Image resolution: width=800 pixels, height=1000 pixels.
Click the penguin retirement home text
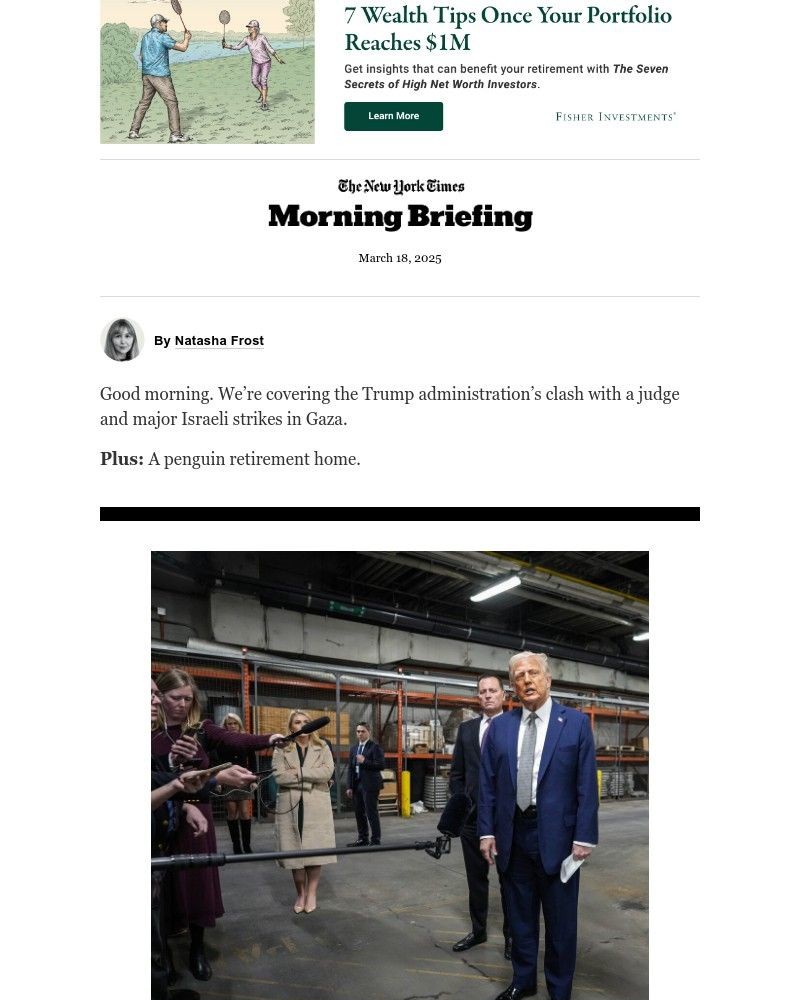click(255, 459)
